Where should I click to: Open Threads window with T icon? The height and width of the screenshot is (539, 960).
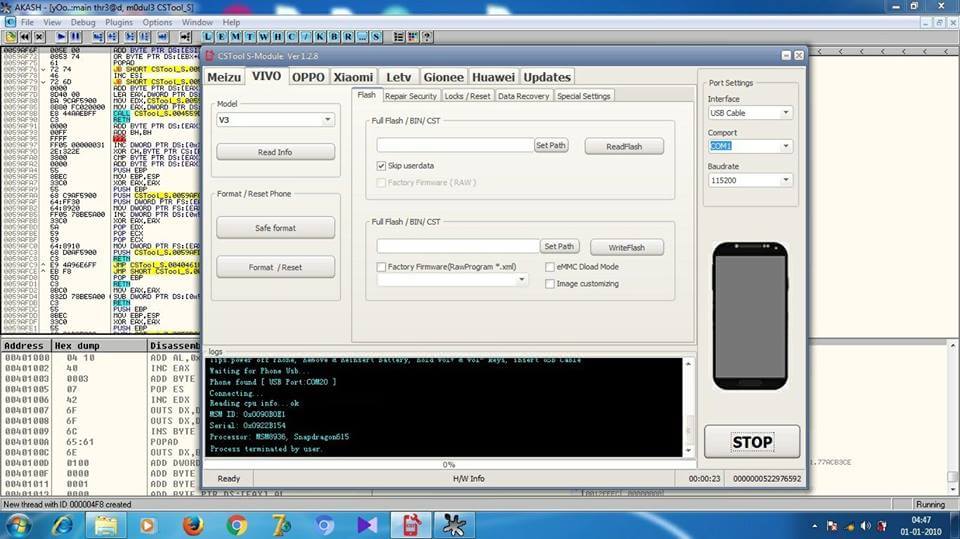(x=250, y=37)
